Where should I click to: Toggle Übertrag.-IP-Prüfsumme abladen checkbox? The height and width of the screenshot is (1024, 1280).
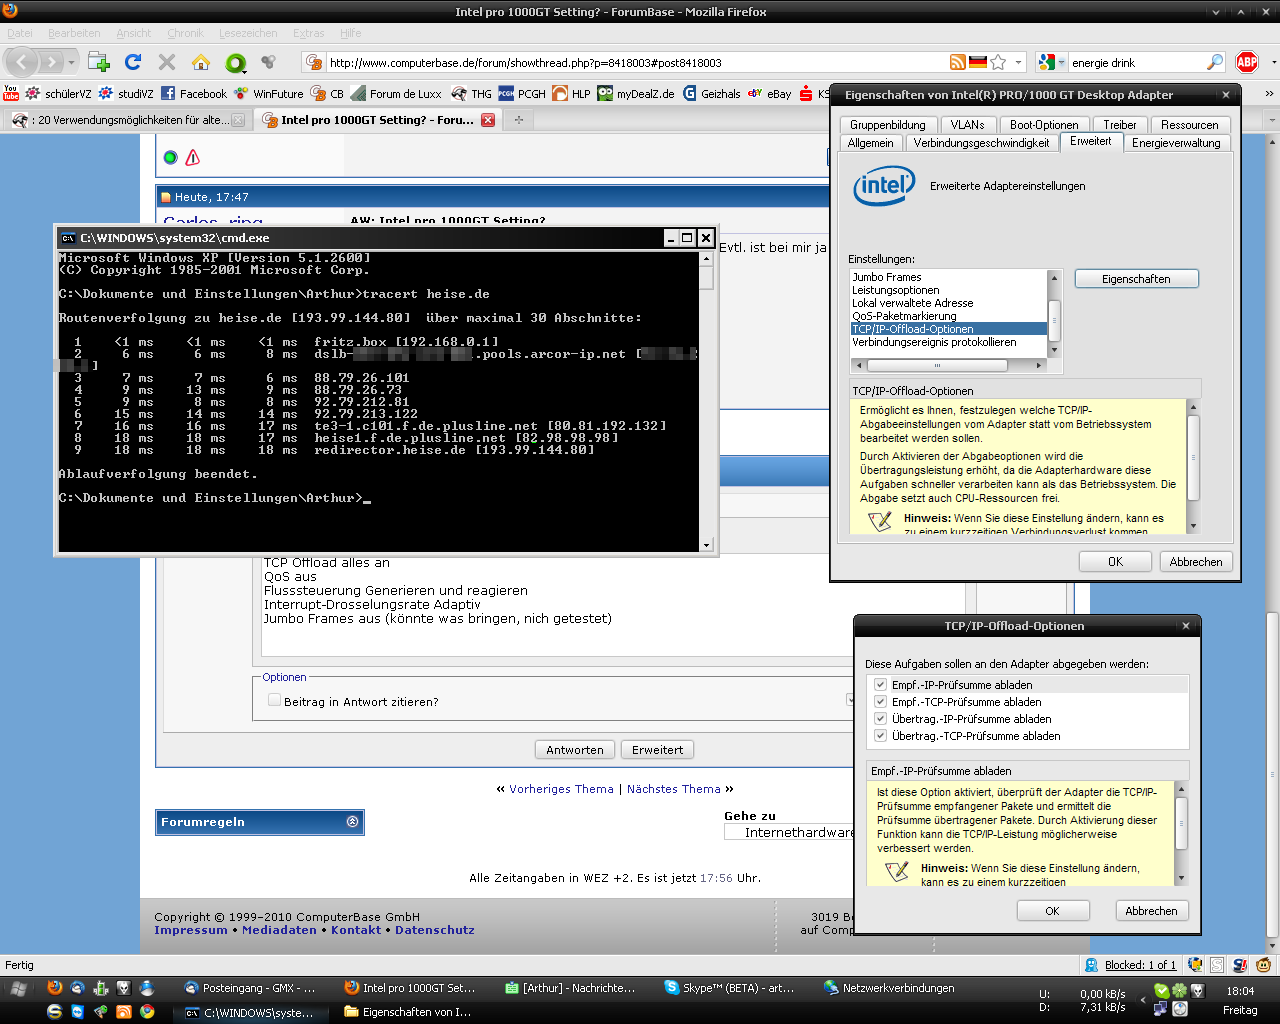coord(880,719)
